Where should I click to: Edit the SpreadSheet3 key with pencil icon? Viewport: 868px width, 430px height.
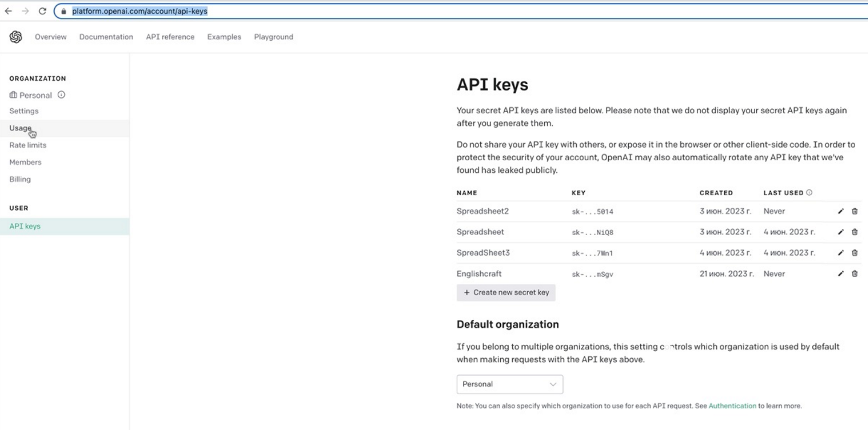(841, 253)
